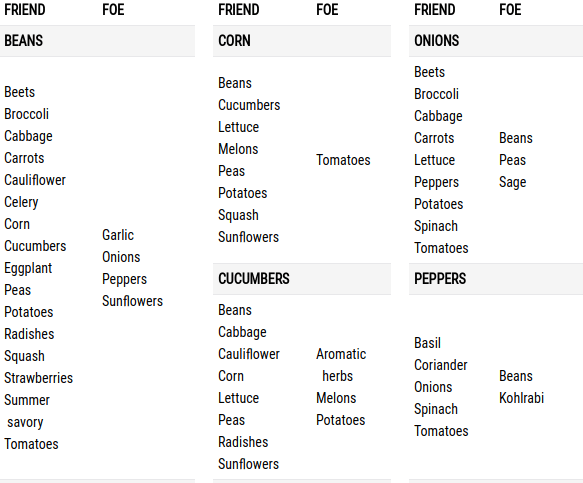Click the BEANS section header

[x=97, y=41]
